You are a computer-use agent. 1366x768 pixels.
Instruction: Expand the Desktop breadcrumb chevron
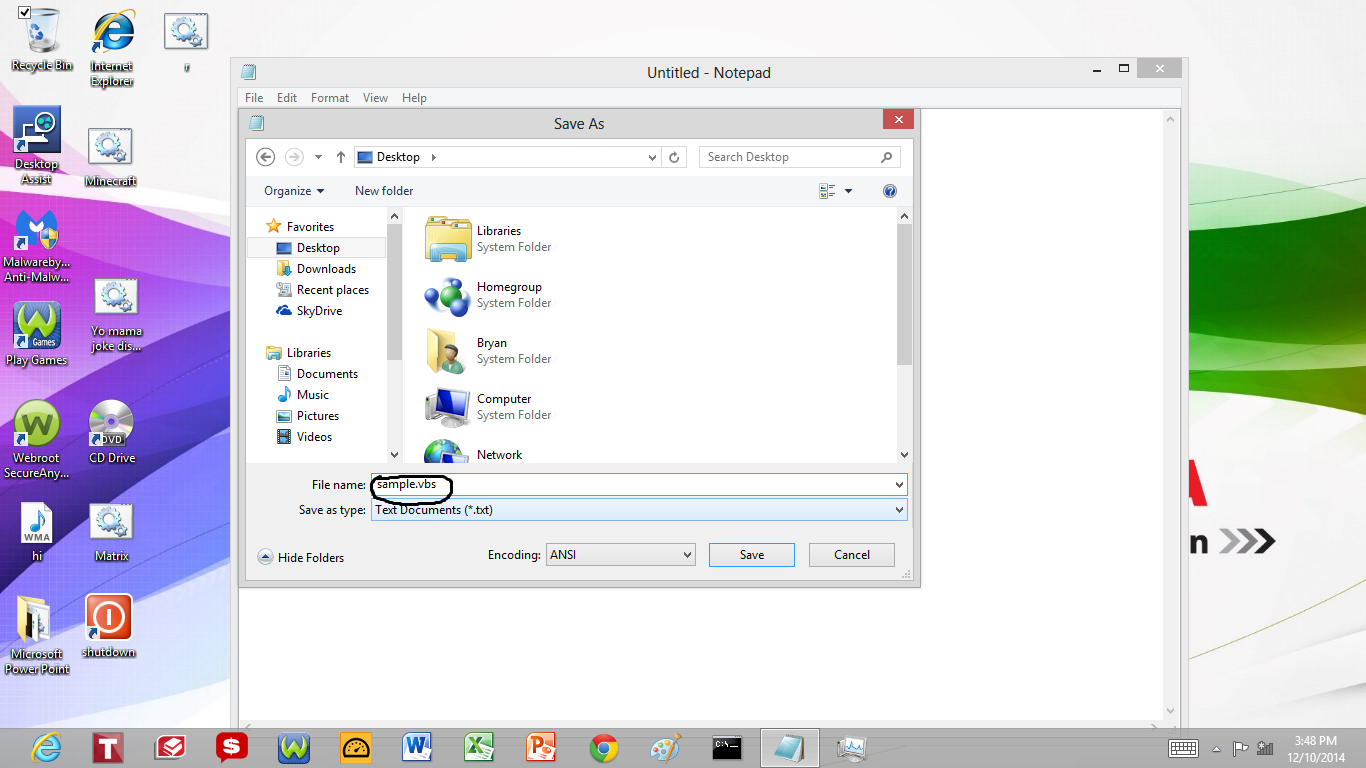pyautogui.click(x=433, y=157)
